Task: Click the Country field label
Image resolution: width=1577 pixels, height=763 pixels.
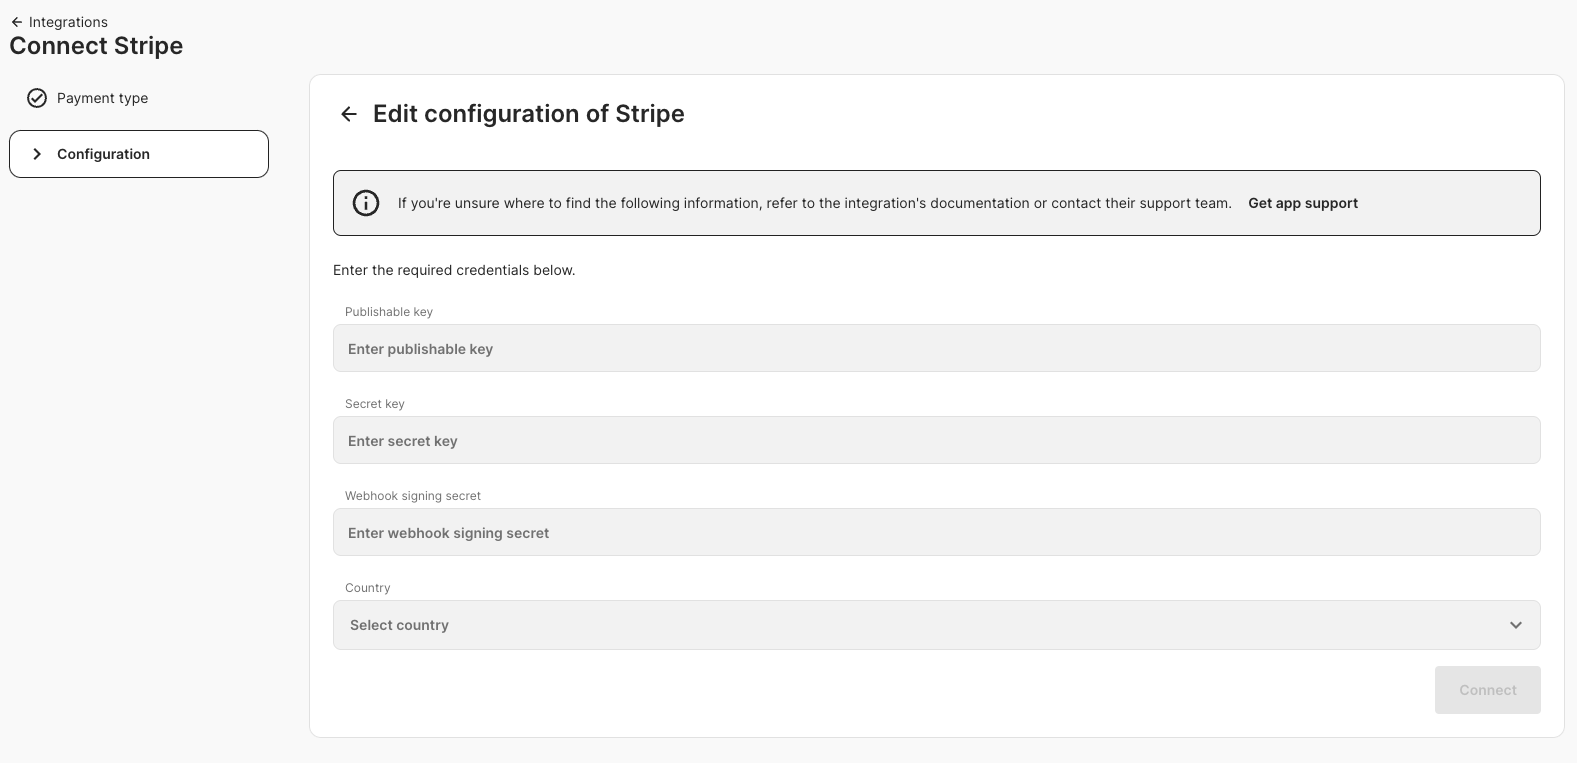Action: 367,588
